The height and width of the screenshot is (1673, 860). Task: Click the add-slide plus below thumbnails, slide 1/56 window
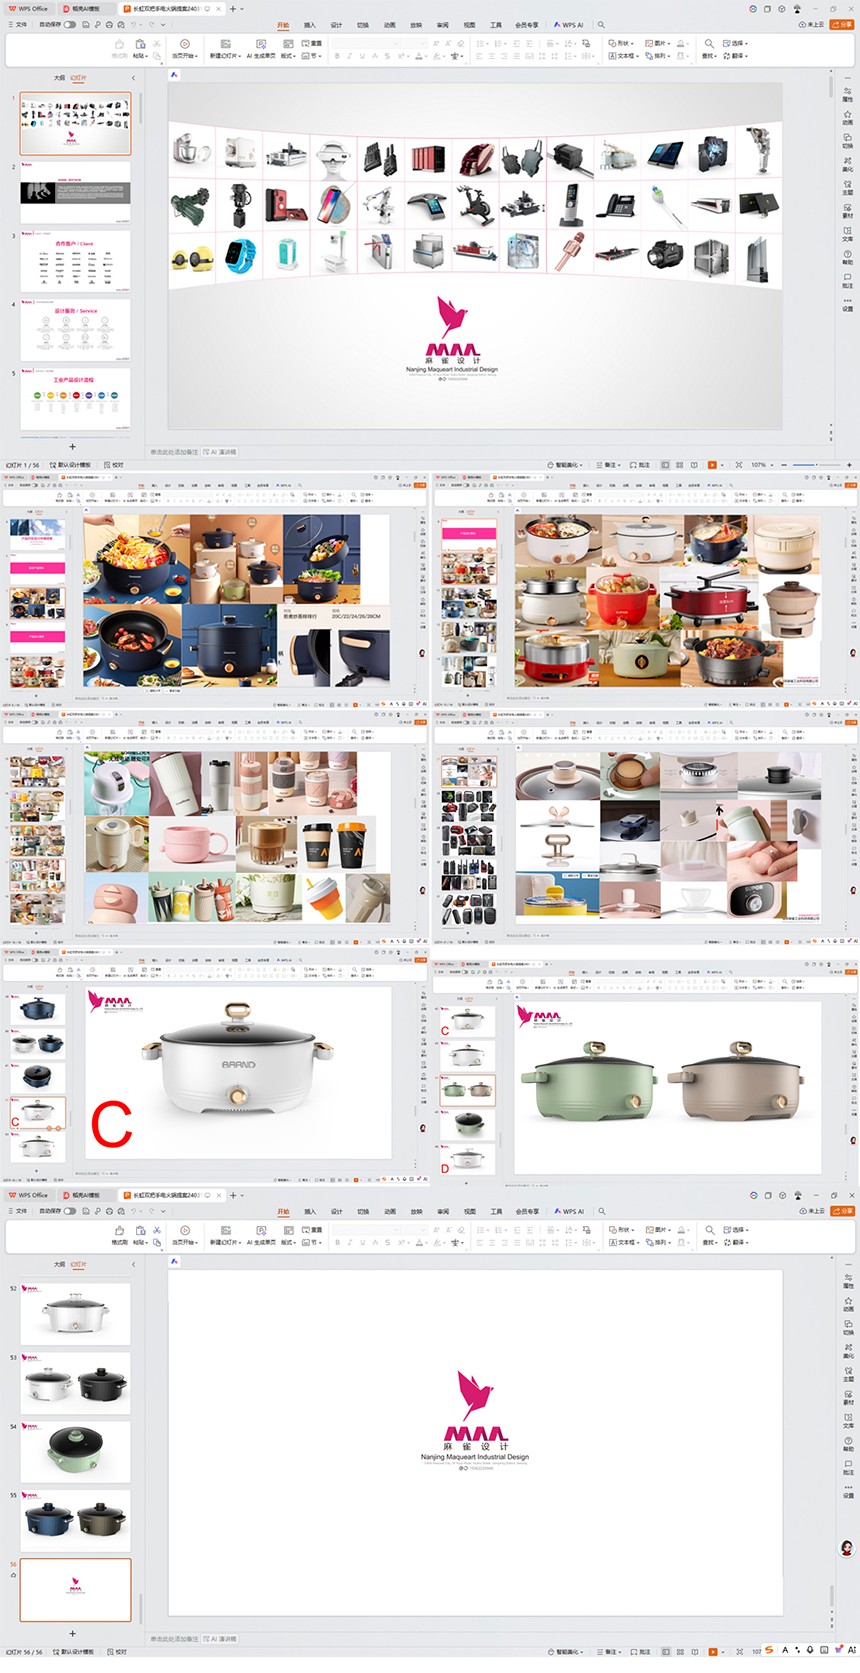click(72, 447)
